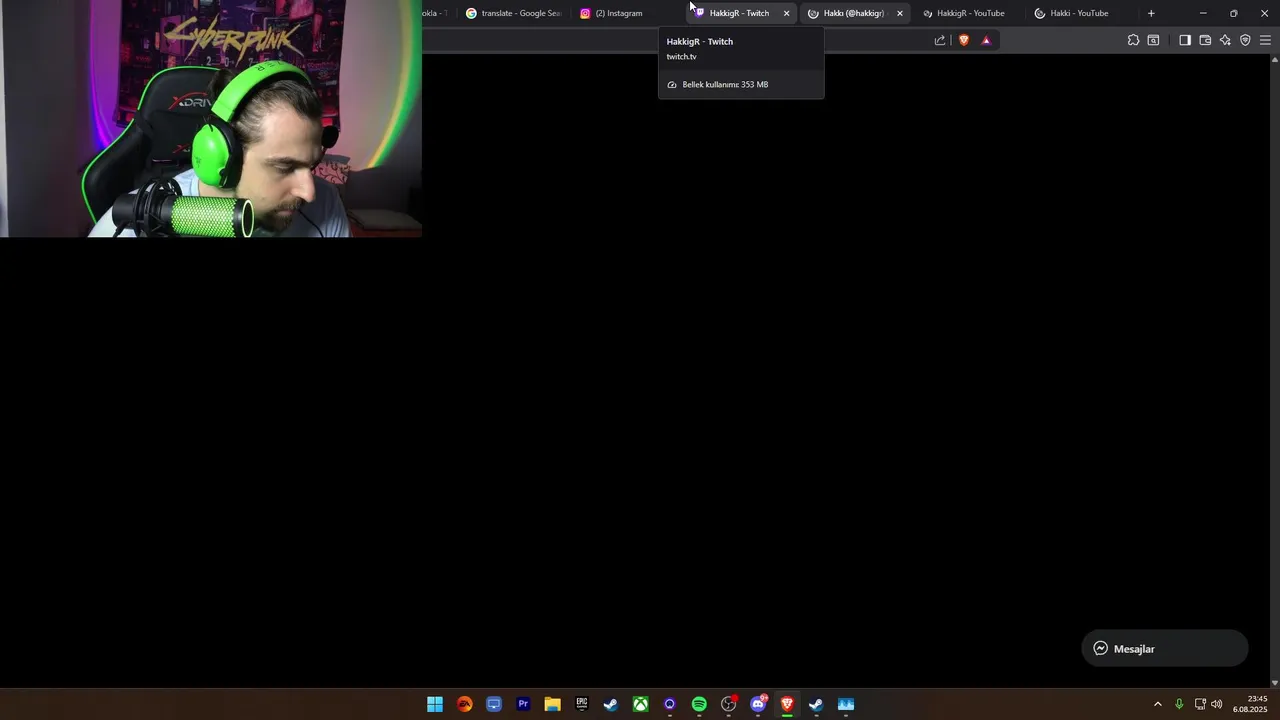Open Brave Rewards triangle icon

[x=986, y=40]
